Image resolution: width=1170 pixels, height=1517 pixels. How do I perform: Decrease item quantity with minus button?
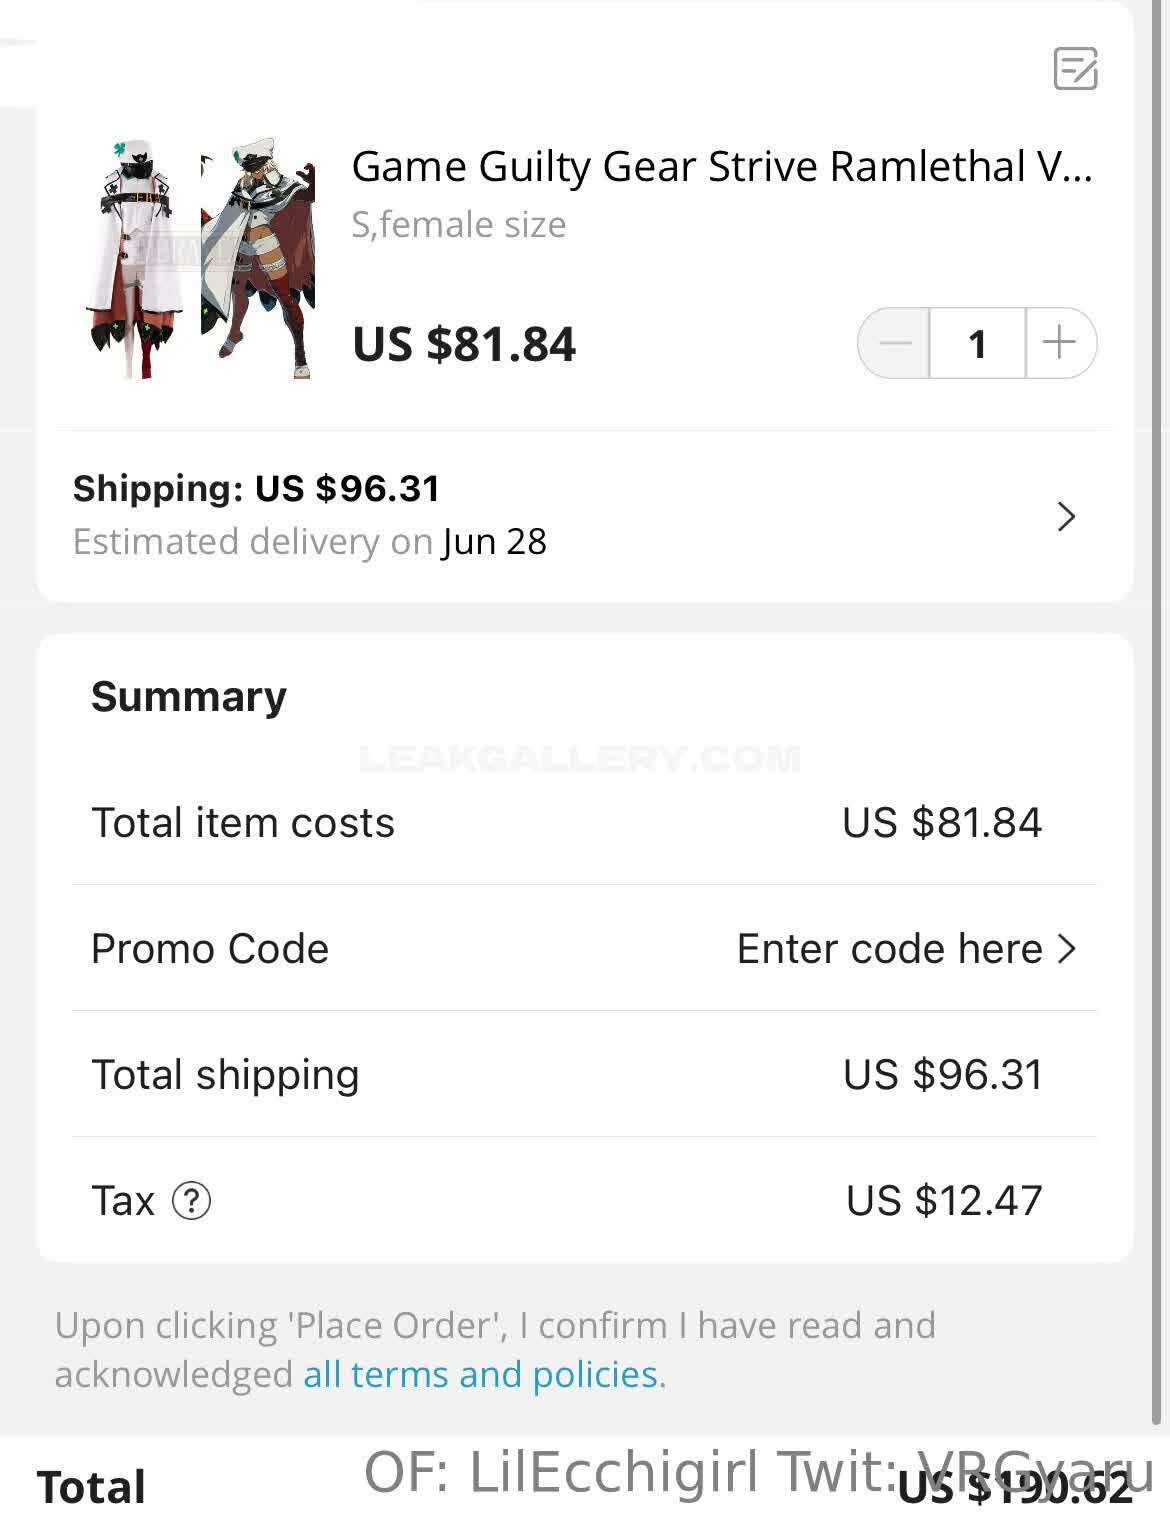tap(895, 343)
